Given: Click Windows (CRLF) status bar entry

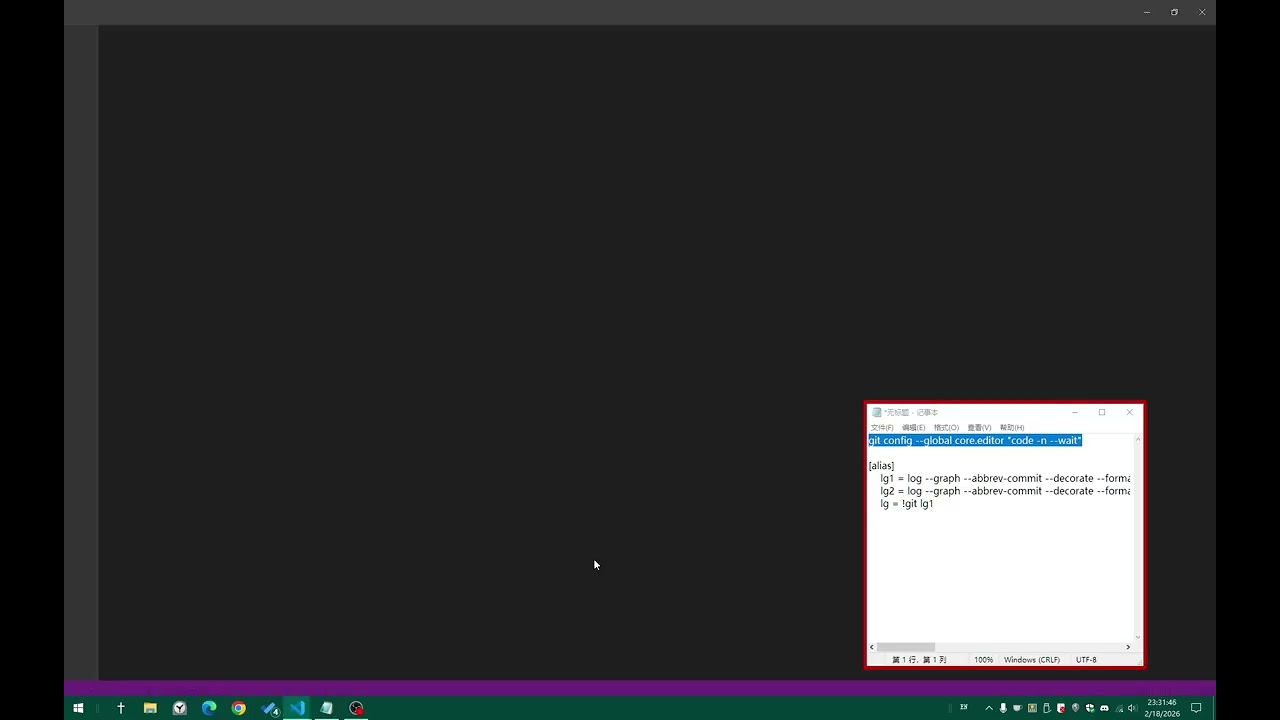Looking at the screenshot, I should tap(1031, 660).
